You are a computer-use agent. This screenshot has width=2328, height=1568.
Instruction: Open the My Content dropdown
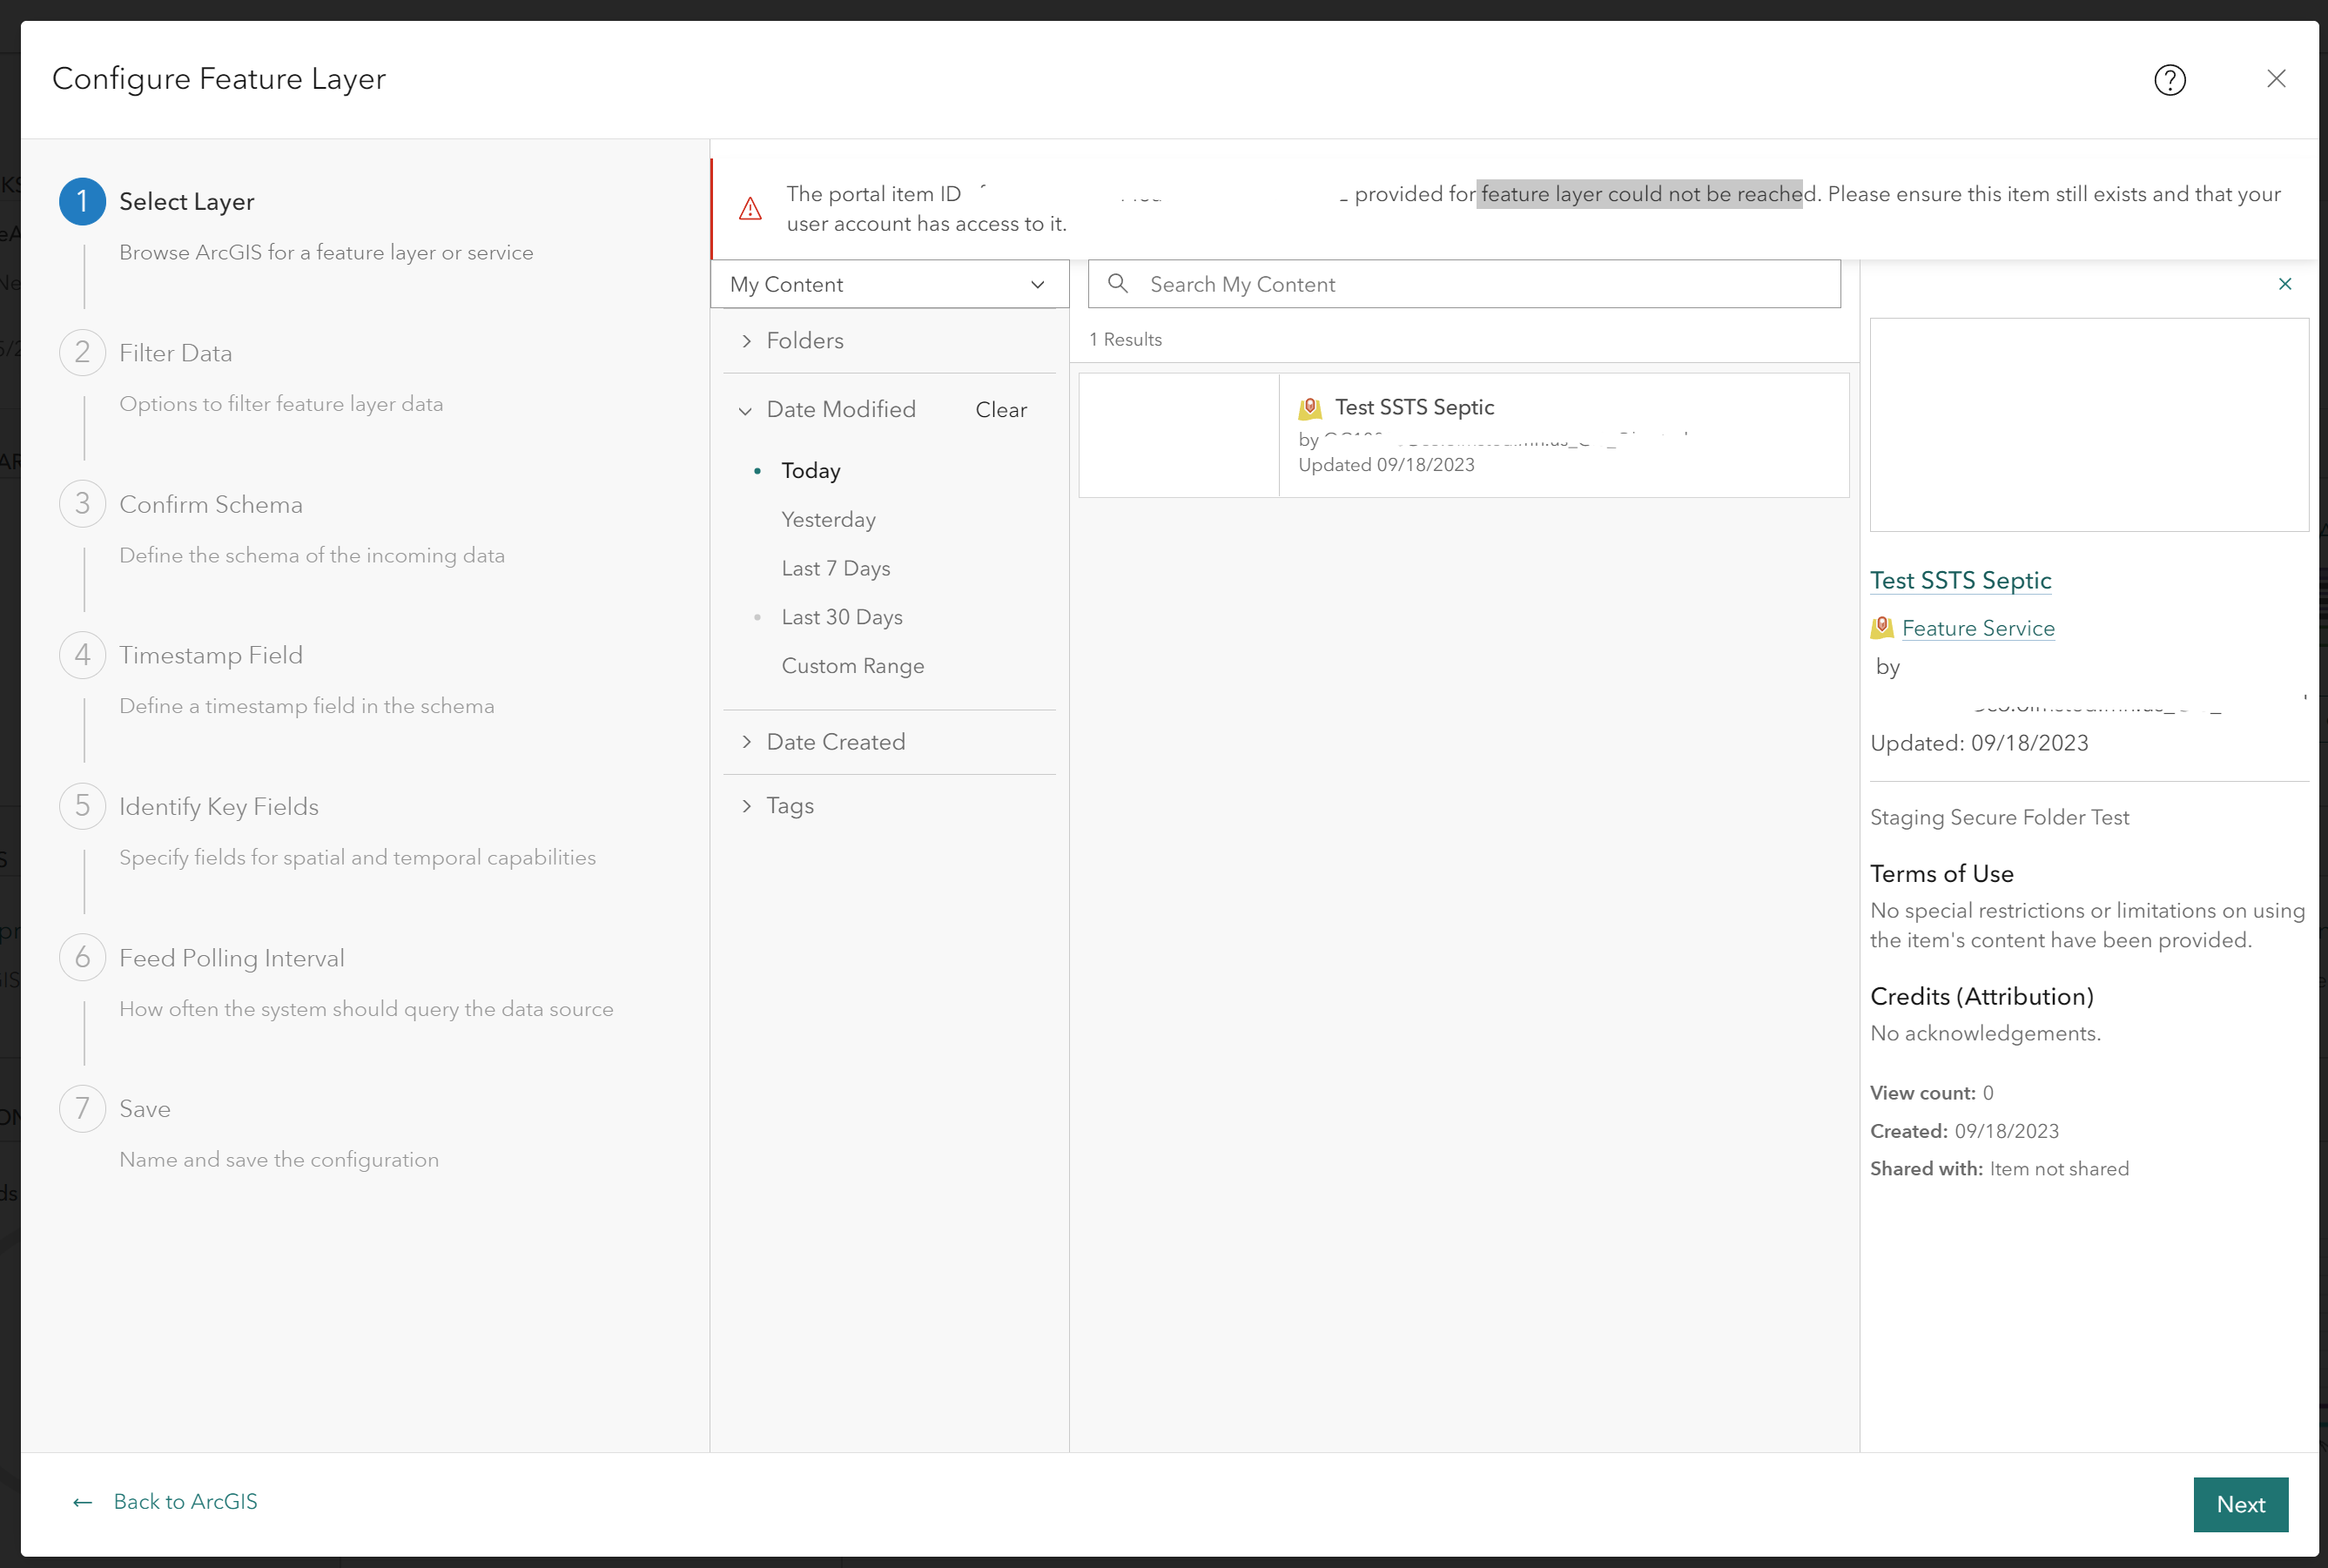coord(888,285)
